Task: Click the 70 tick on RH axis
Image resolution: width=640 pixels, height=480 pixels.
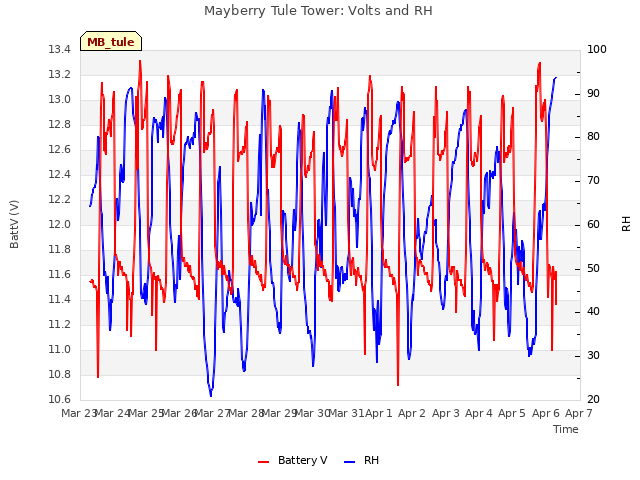Action: click(593, 181)
